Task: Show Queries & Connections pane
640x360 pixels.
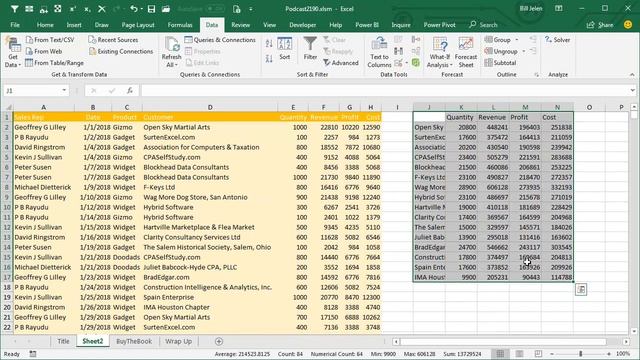Action: tap(220, 40)
